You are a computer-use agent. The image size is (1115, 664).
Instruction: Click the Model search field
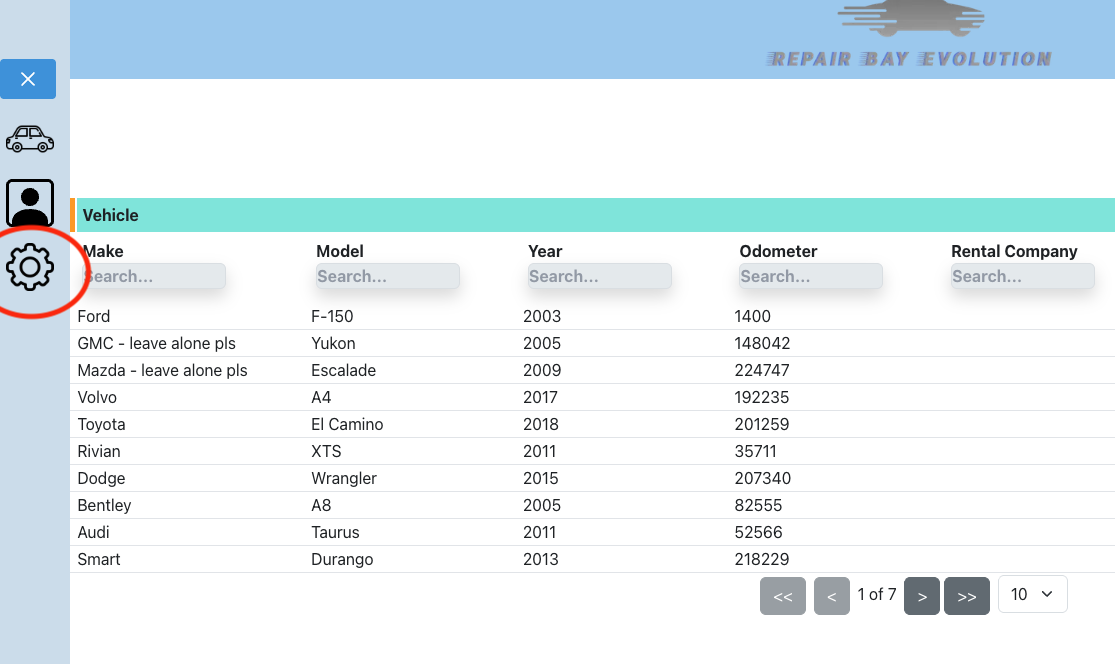pos(387,276)
